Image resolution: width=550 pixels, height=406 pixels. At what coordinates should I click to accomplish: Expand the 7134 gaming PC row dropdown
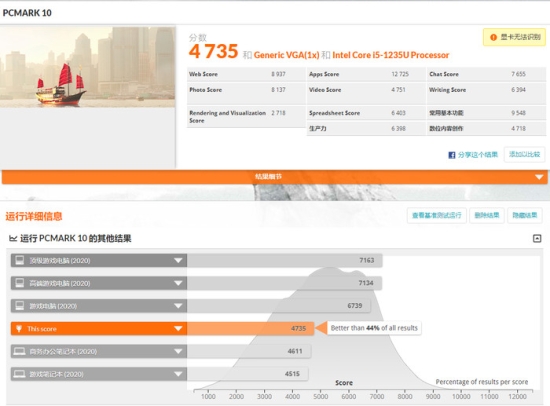tap(178, 283)
